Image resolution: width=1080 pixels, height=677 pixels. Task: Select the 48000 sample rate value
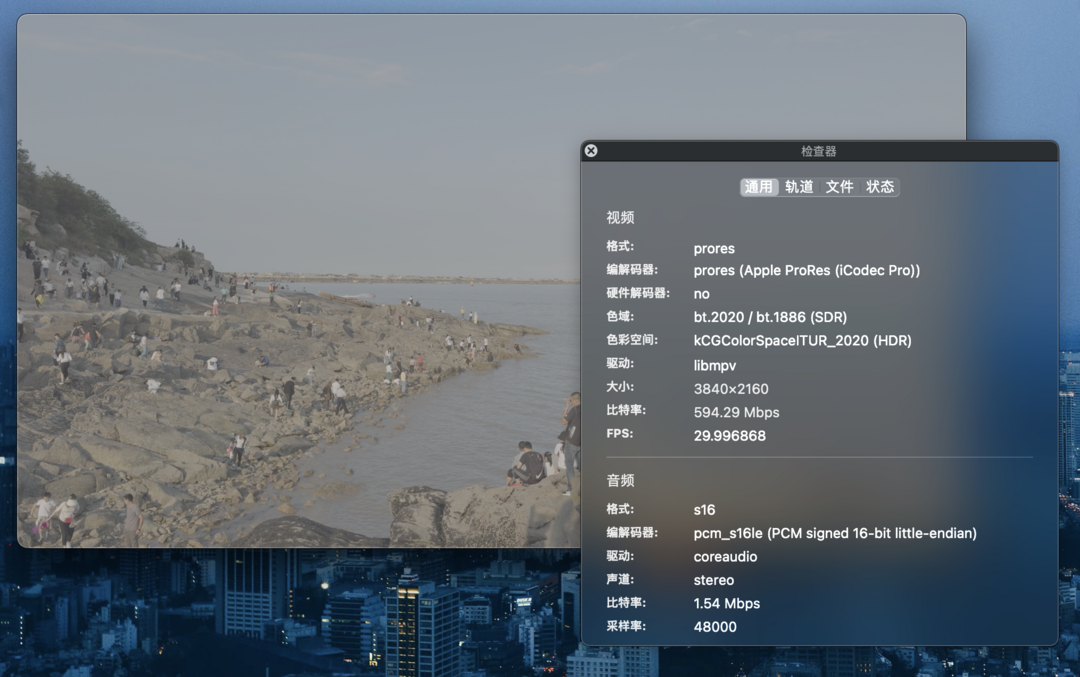[715, 627]
